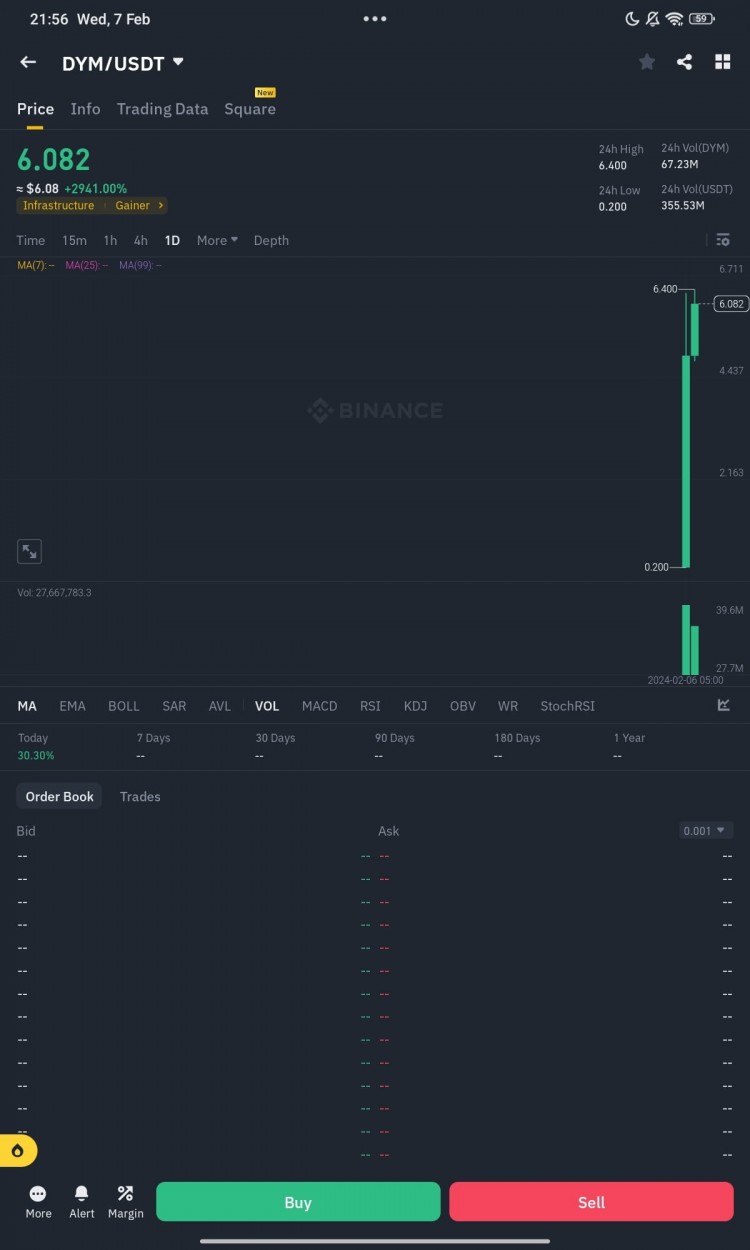Image resolution: width=750 pixels, height=1250 pixels.
Task: Switch to the Trades tab
Action: click(x=140, y=797)
